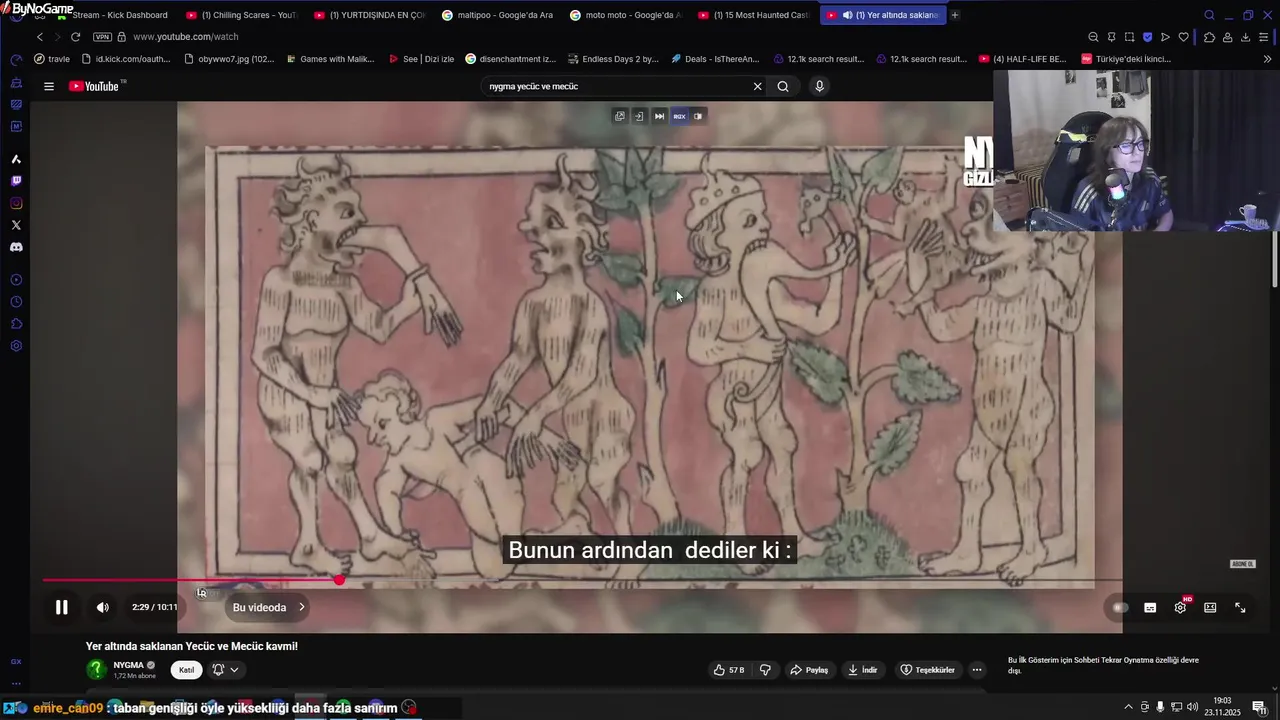Open browser easy setup menu
Image resolution: width=1280 pixels, height=720 pixels.
click(x=1264, y=37)
